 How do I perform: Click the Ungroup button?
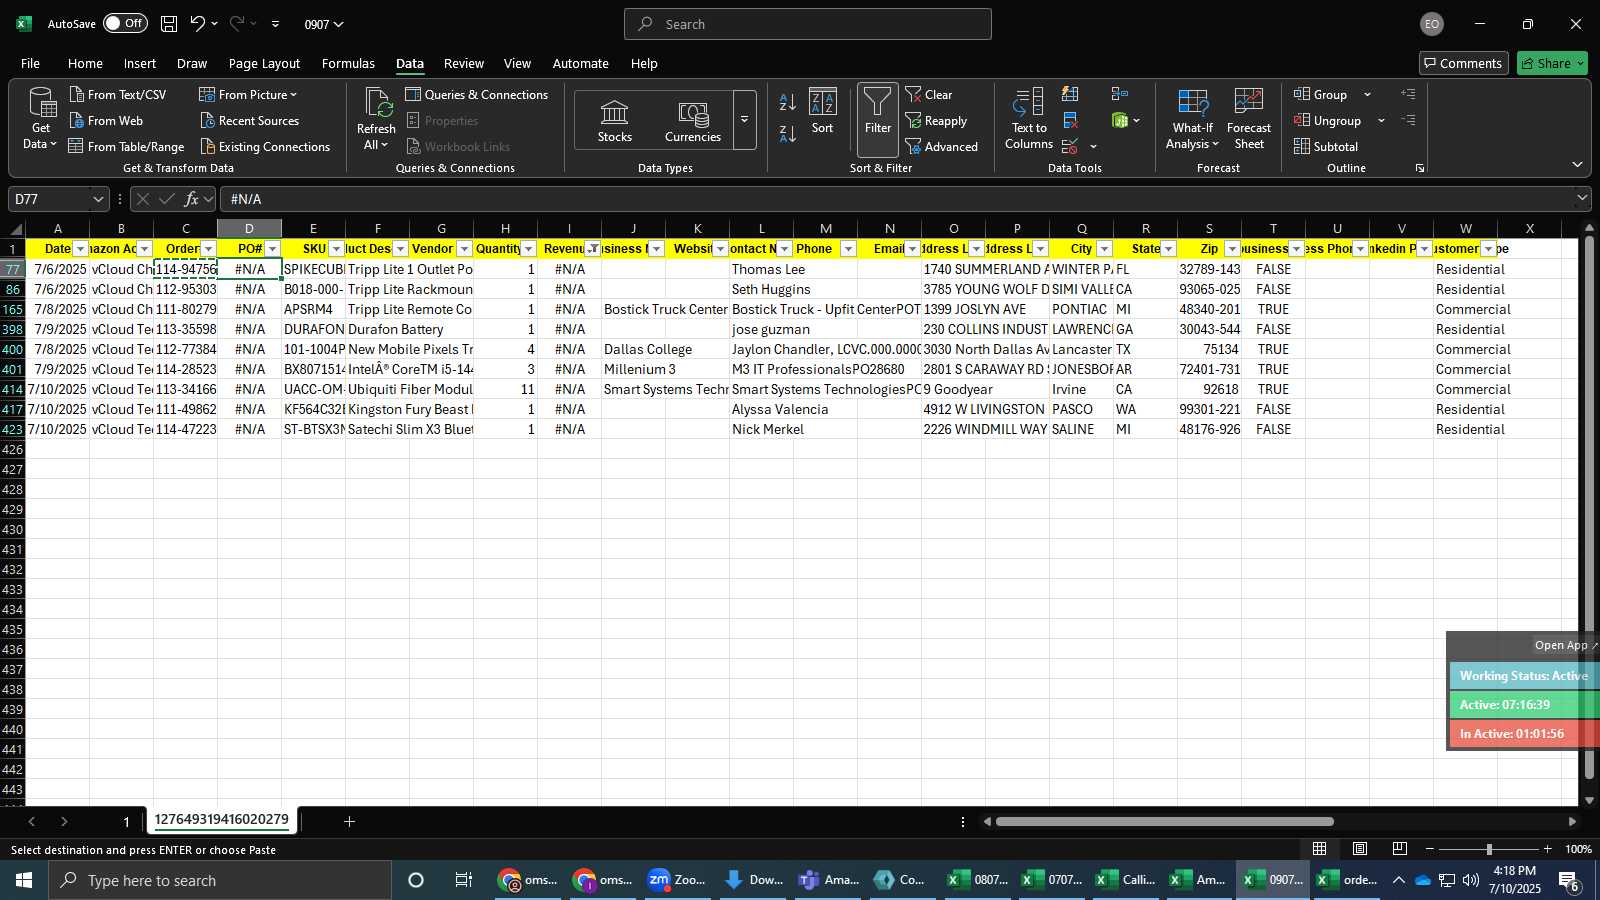(1327, 120)
